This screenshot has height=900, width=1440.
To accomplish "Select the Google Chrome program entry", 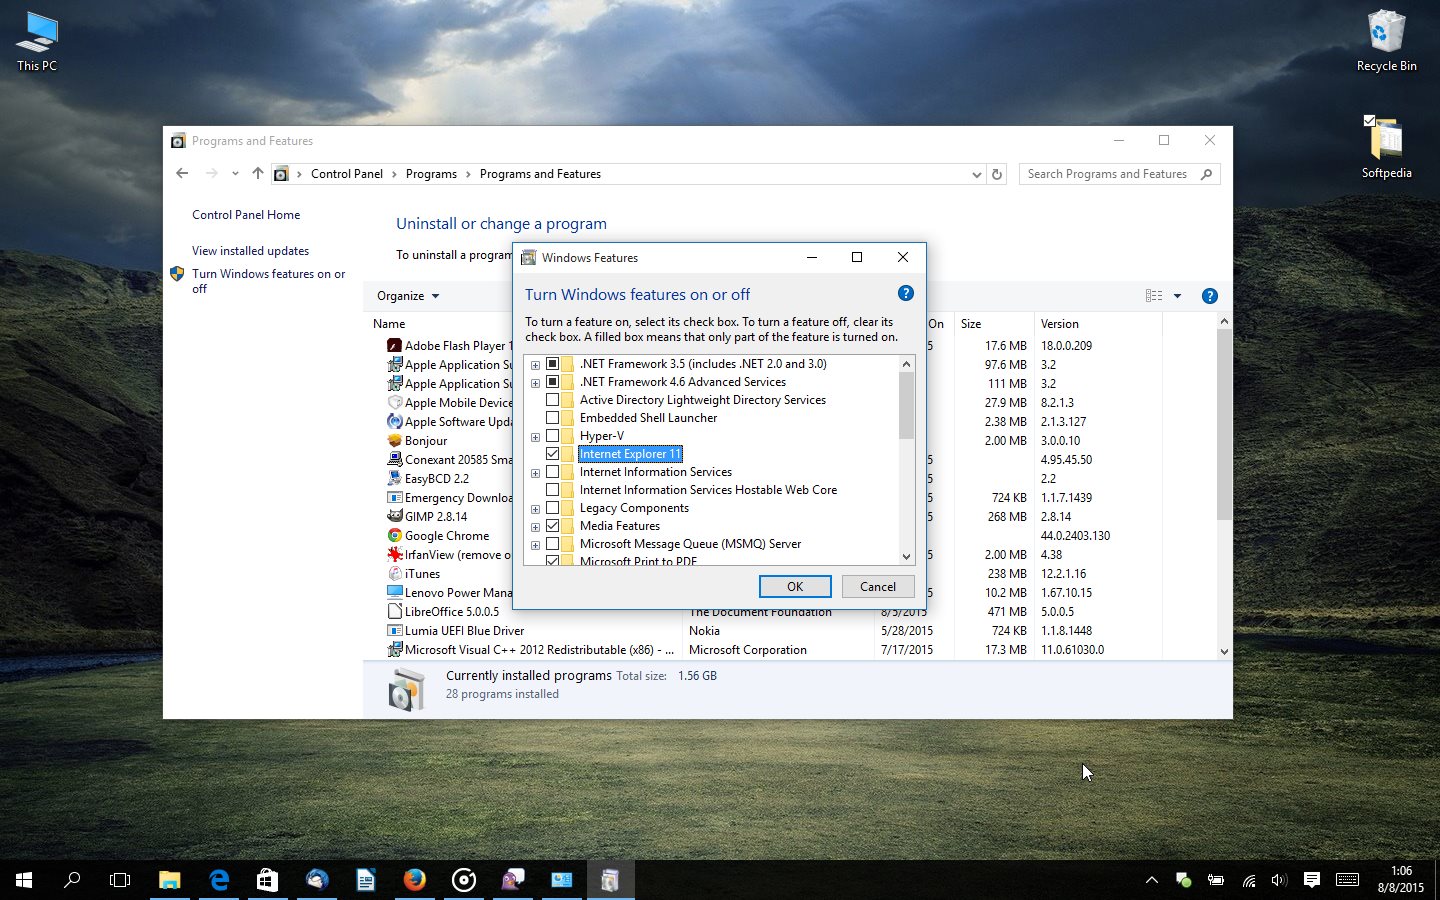I will point(447,536).
